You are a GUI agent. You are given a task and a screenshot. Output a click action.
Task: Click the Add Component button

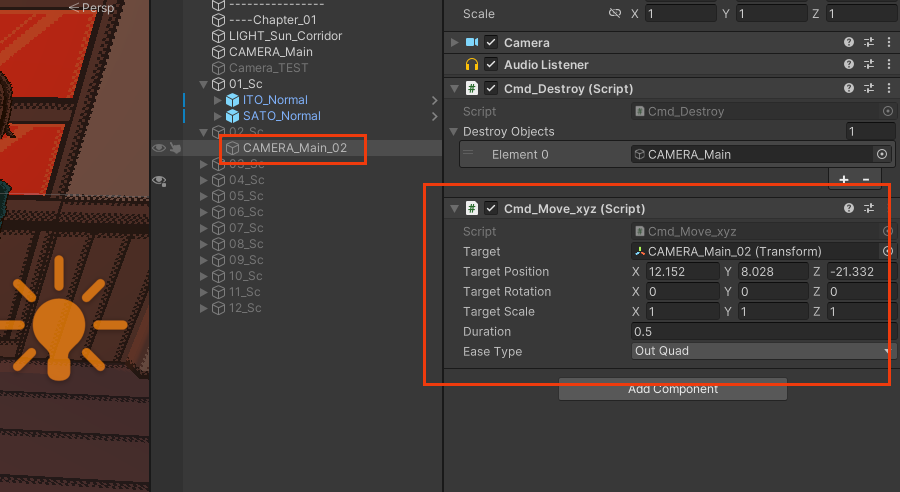tap(673, 389)
